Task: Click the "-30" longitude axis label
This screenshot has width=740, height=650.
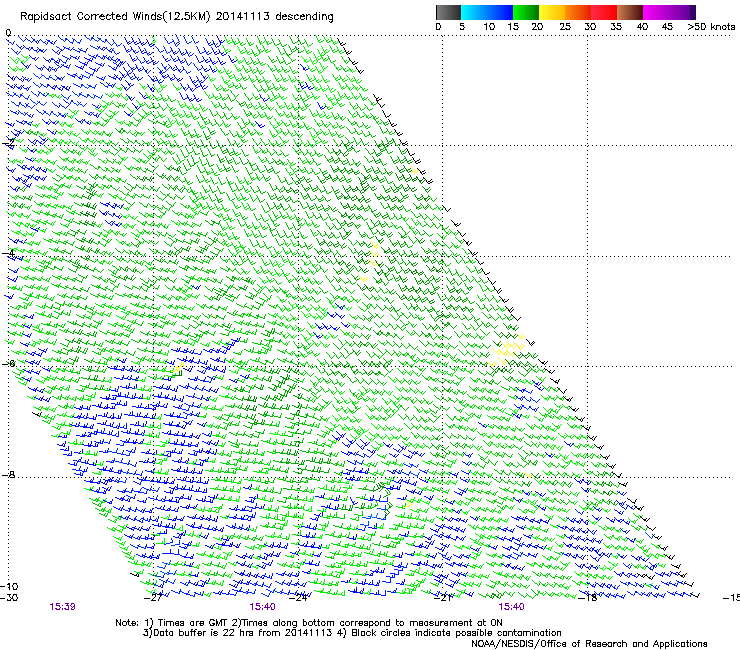Action: click(x=9, y=598)
